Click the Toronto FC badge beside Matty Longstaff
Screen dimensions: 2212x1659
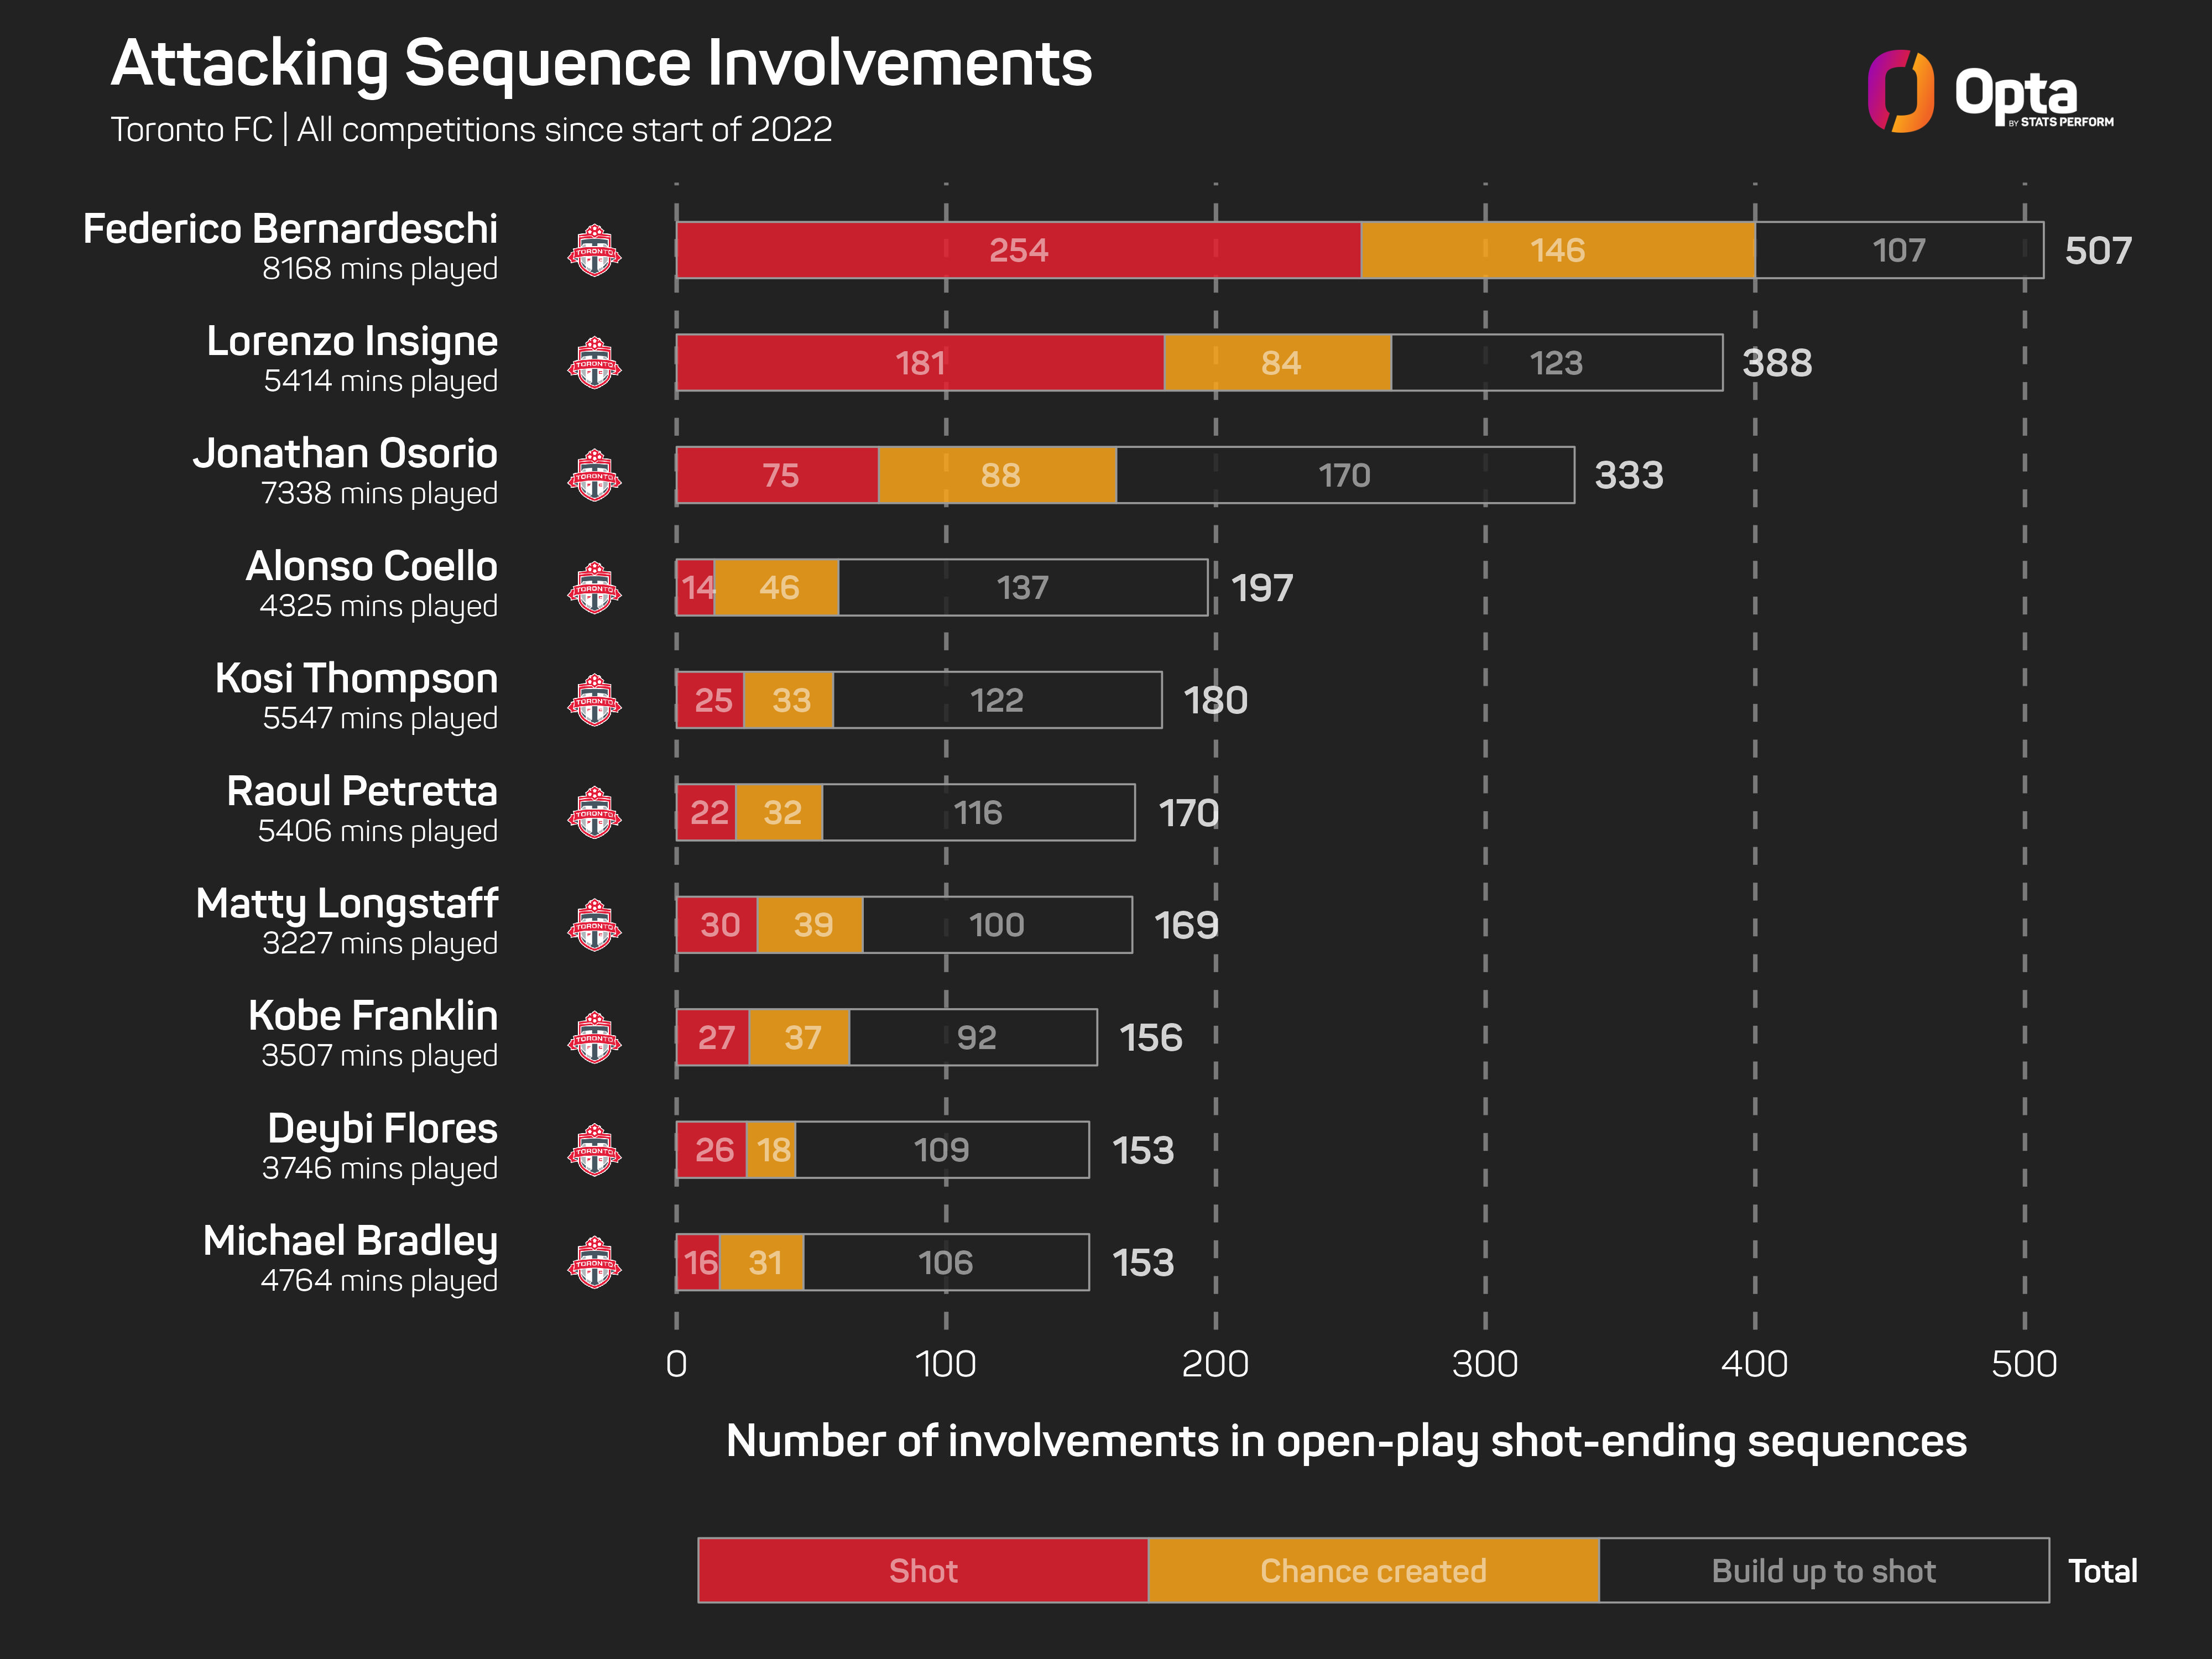[594, 925]
